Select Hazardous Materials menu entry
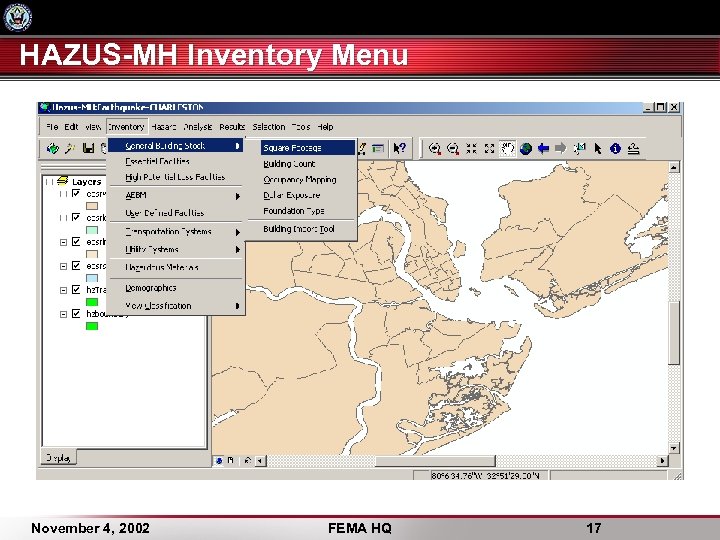Image resolution: width=720 pixels, height=540 pixels. [162, 267]
